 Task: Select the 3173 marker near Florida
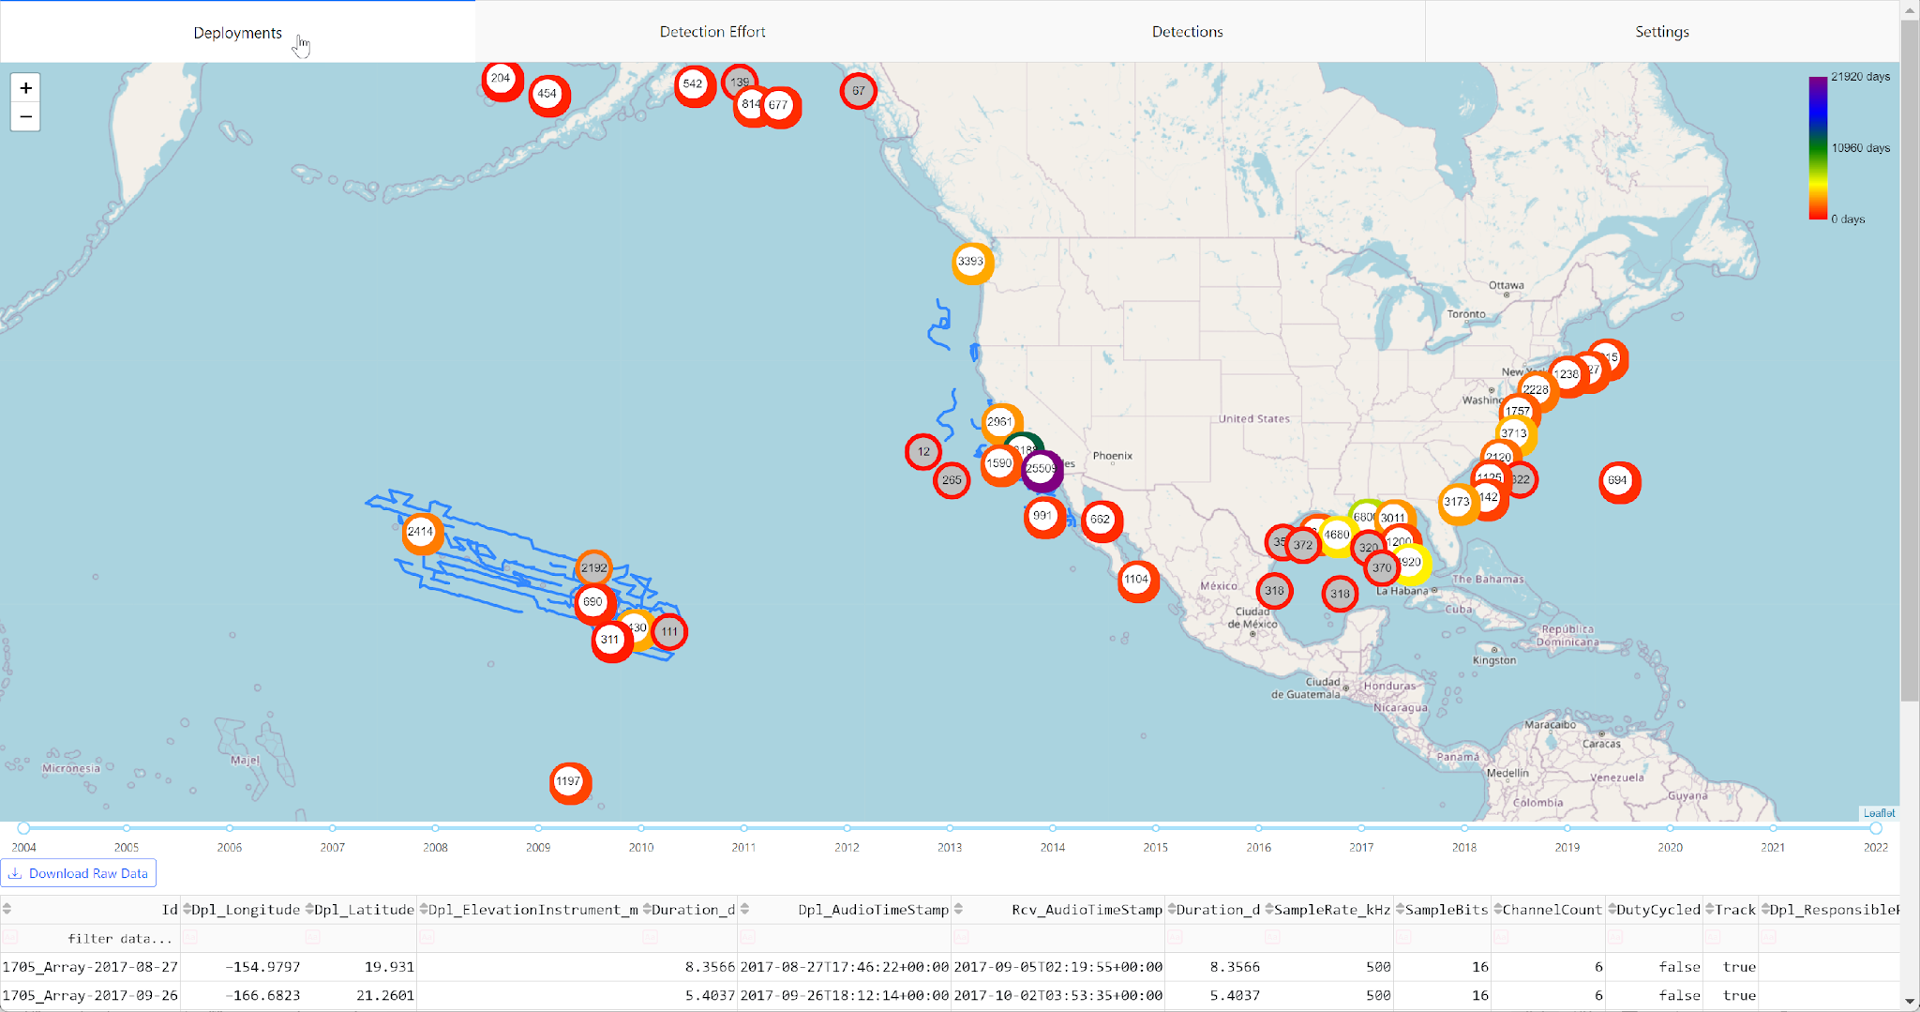coord(1458,503)
